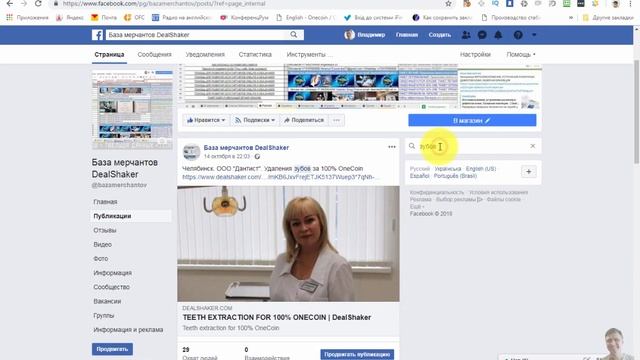Viewport: 640px width, 360px height.
Task: Switch to the Страница tab
Action: pos(109,54)
